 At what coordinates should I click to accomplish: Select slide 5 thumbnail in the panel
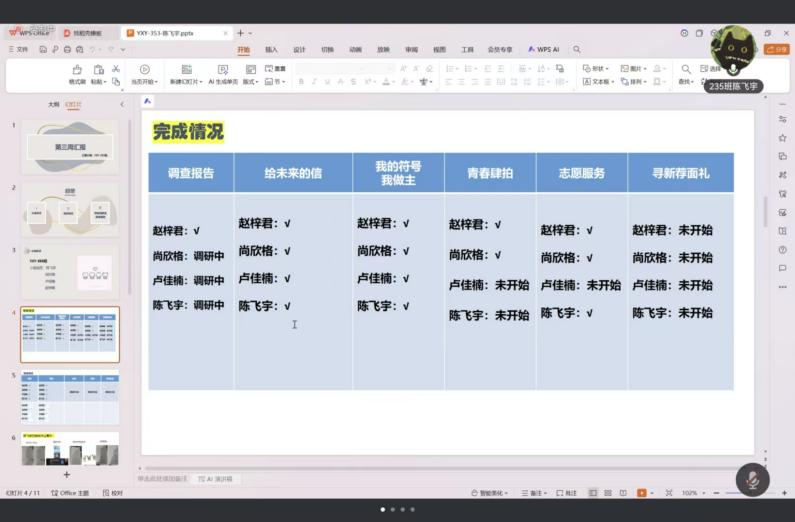(70, 397)
